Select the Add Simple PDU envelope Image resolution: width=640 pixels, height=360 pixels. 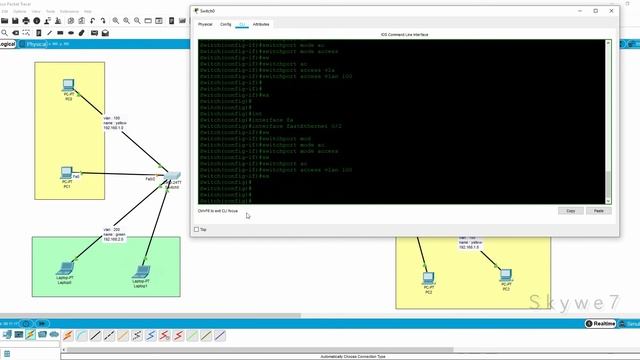point(94,33)
